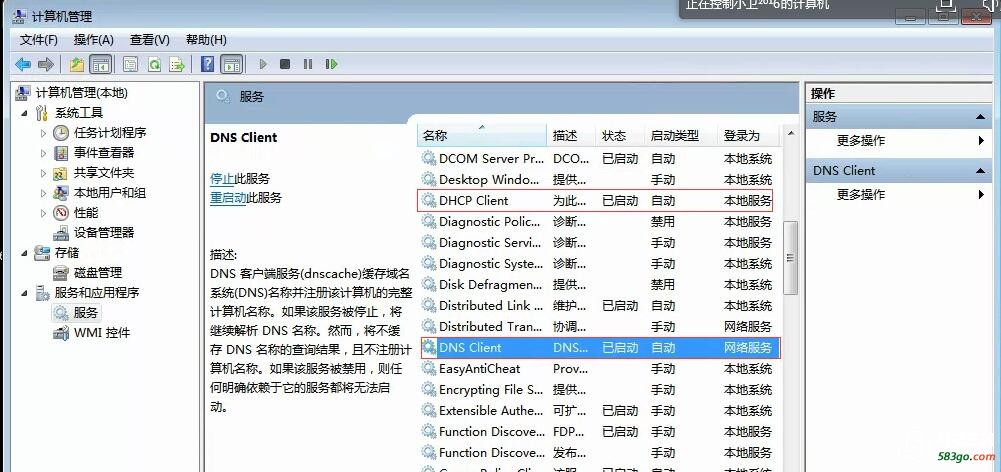Open 查看(V) menu

[x=150, y=40]
